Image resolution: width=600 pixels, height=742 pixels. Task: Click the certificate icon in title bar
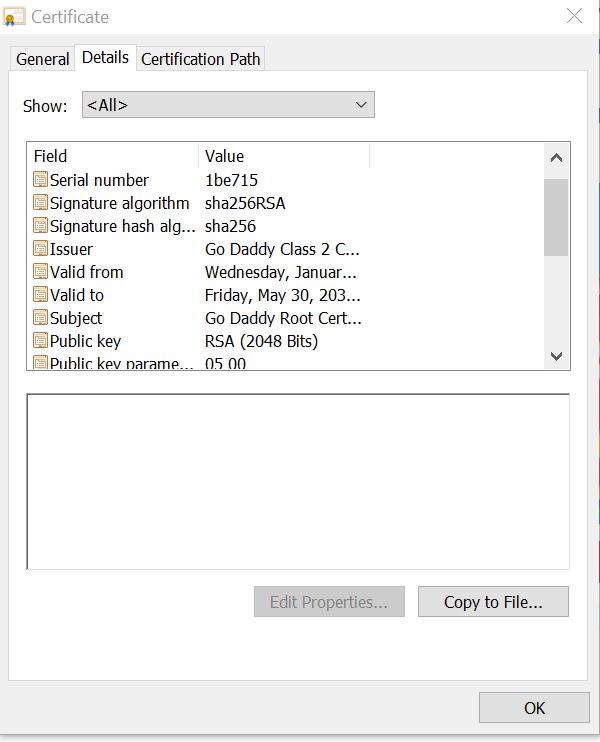click(x=14, y=17)
